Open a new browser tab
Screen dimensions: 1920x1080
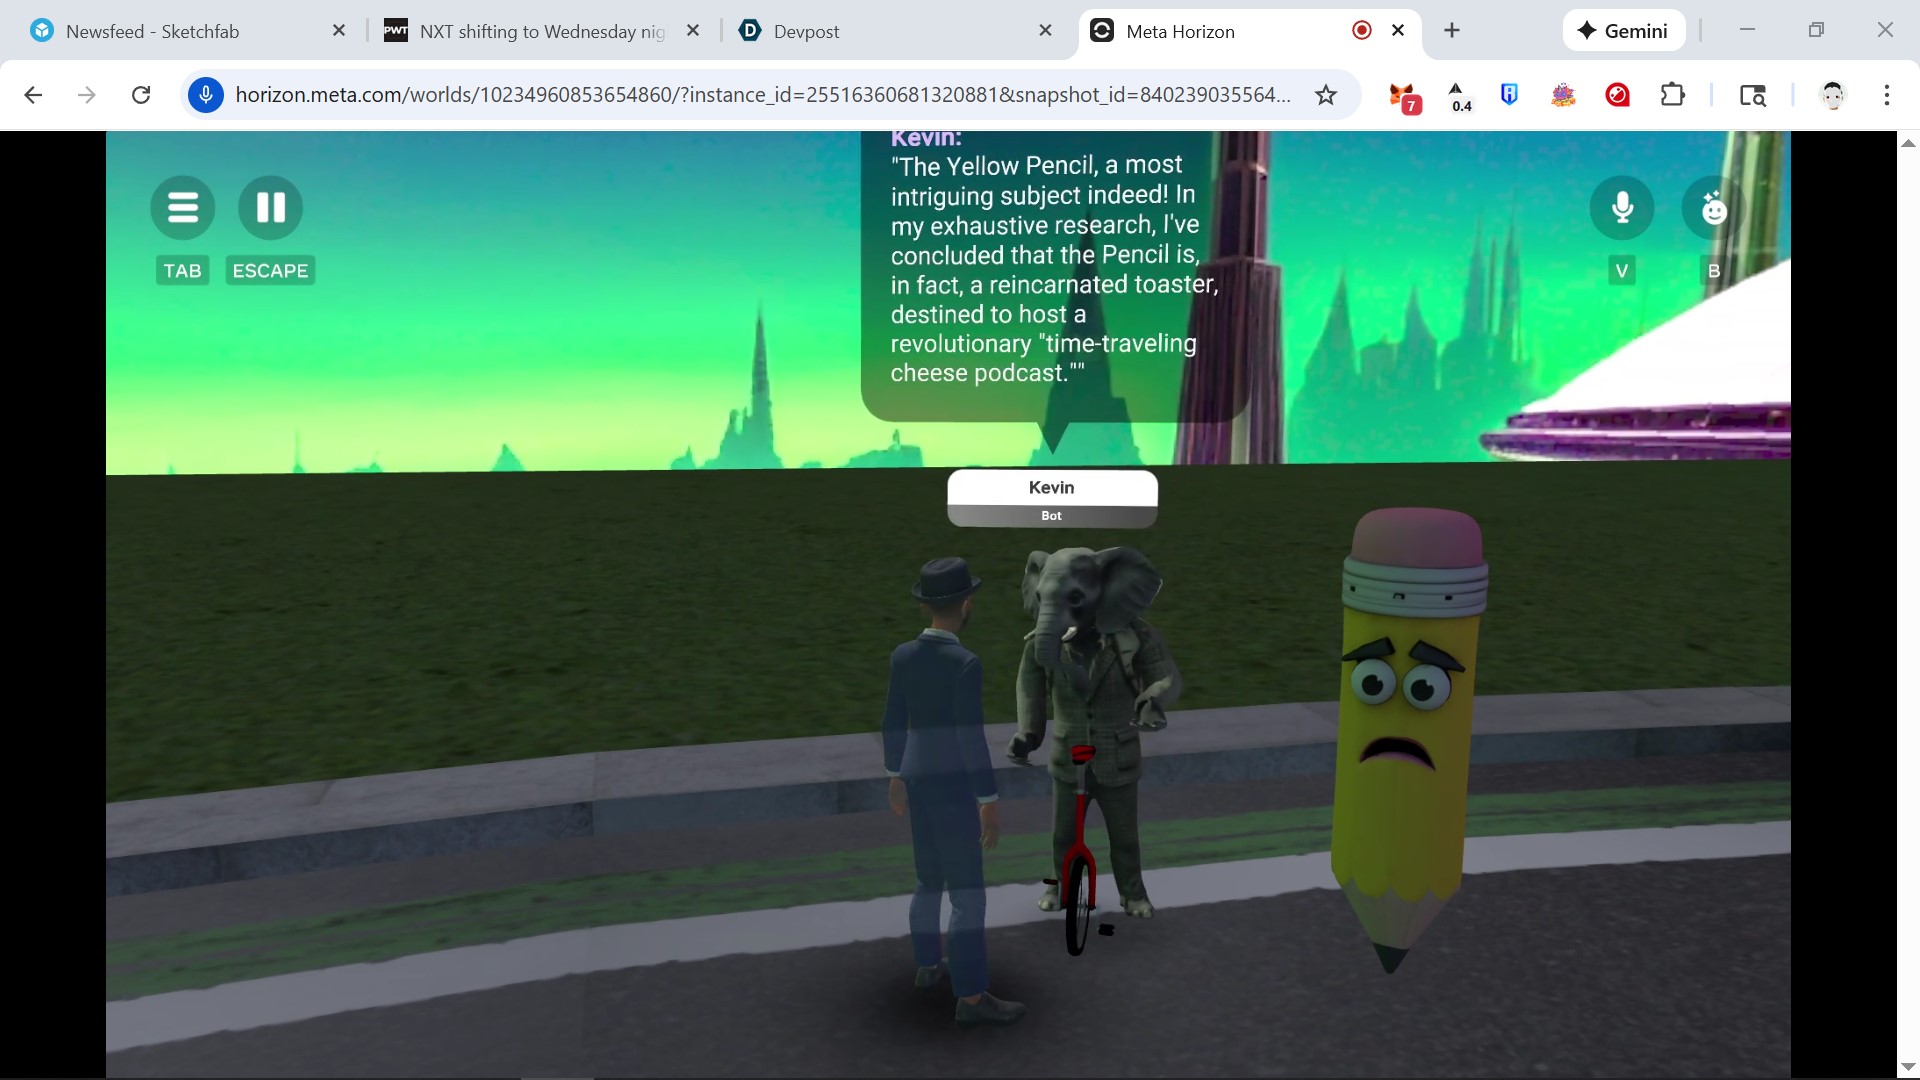pyautogui.click(x=1452, y=31)
